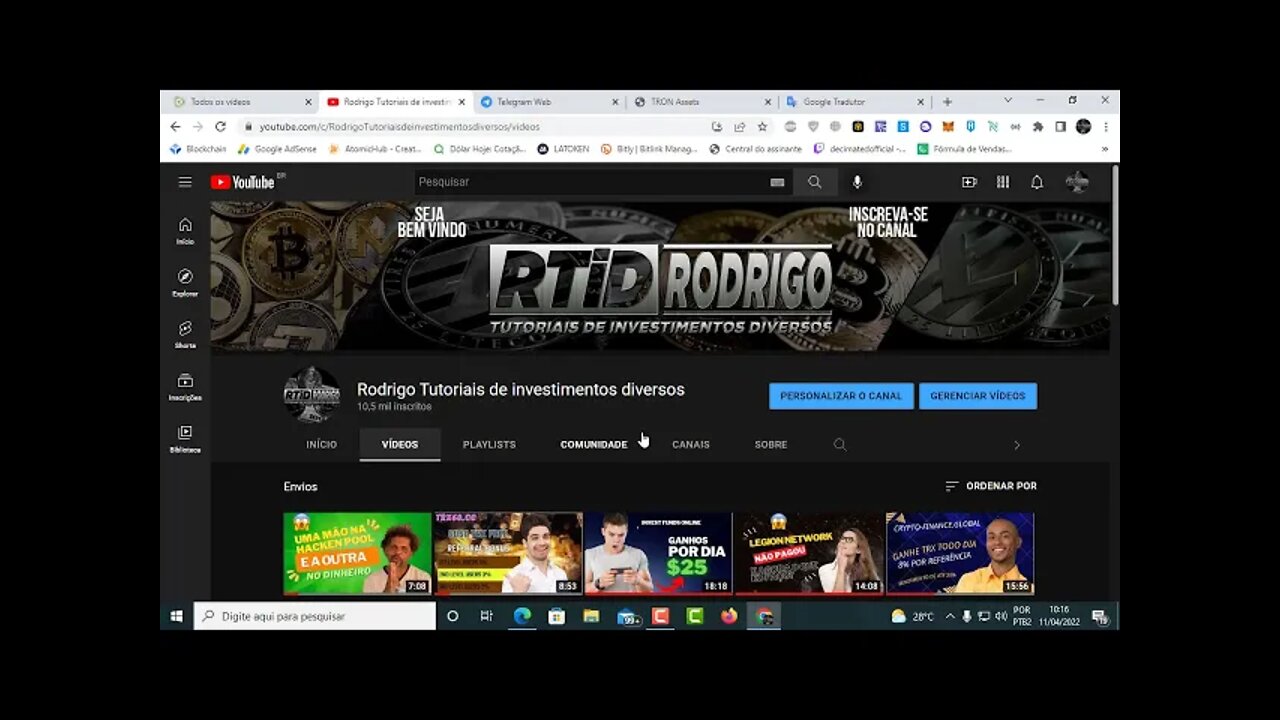Open the notifications bell
Viewport: 1280px width, 720px height.
coord(1037,182)
